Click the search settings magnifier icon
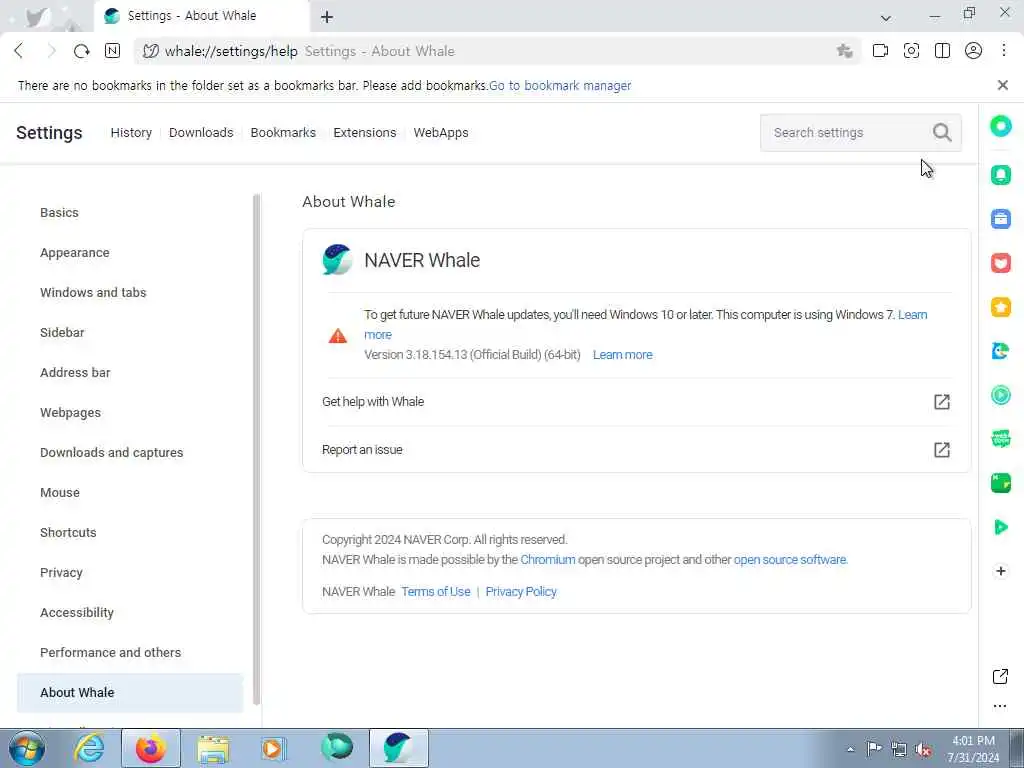This screenshot has width=1024, height=768. 942,133
